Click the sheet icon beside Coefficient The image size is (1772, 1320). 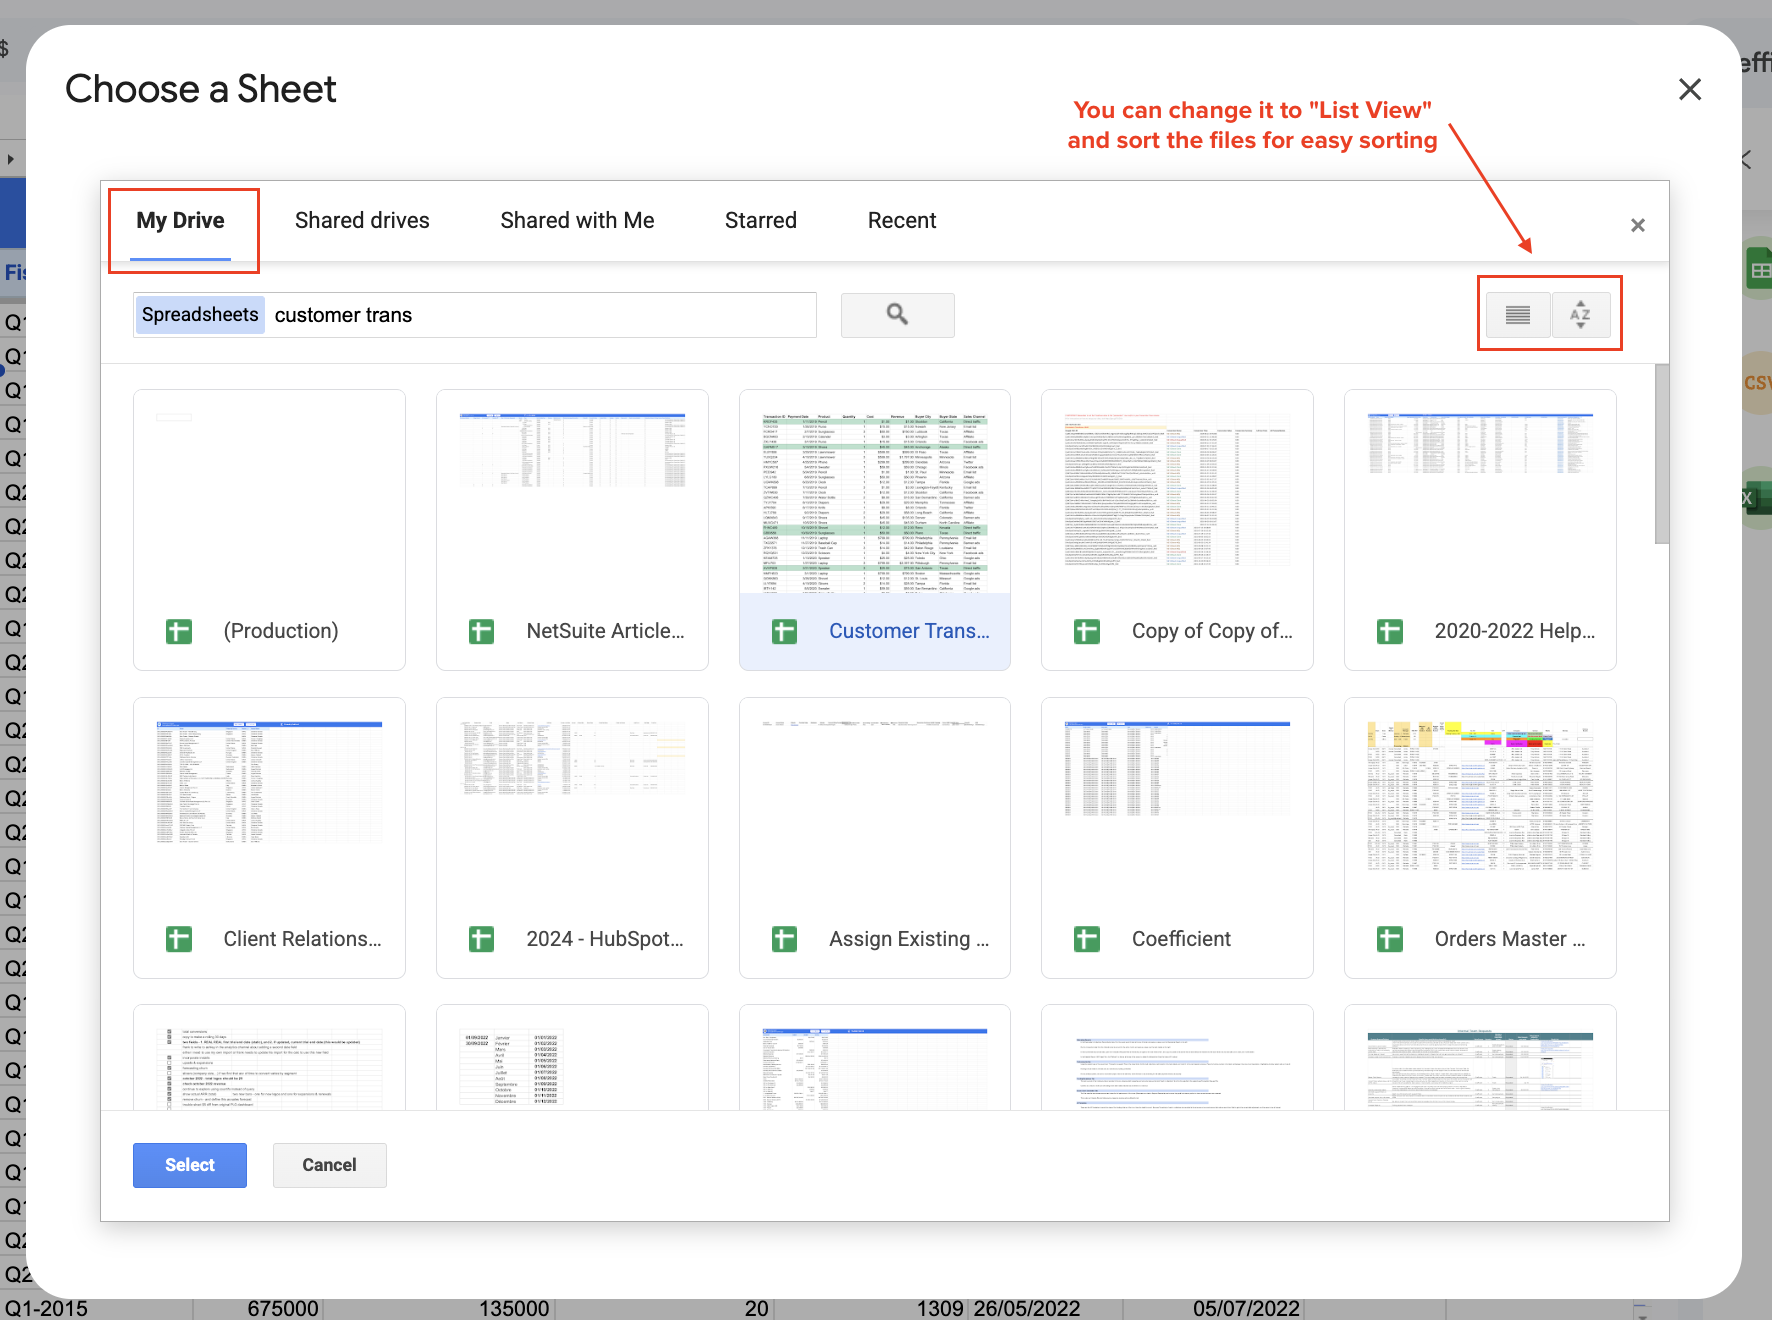click(x=1086, y=939)
